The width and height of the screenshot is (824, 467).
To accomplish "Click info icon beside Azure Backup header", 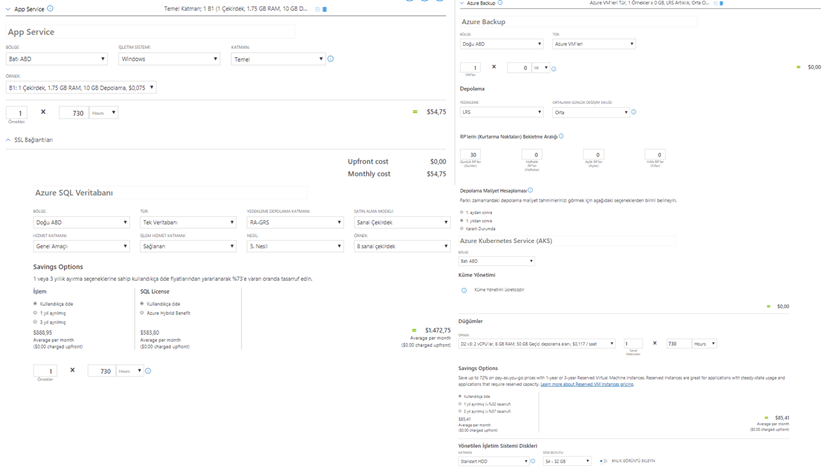I will tap(500, 3).
